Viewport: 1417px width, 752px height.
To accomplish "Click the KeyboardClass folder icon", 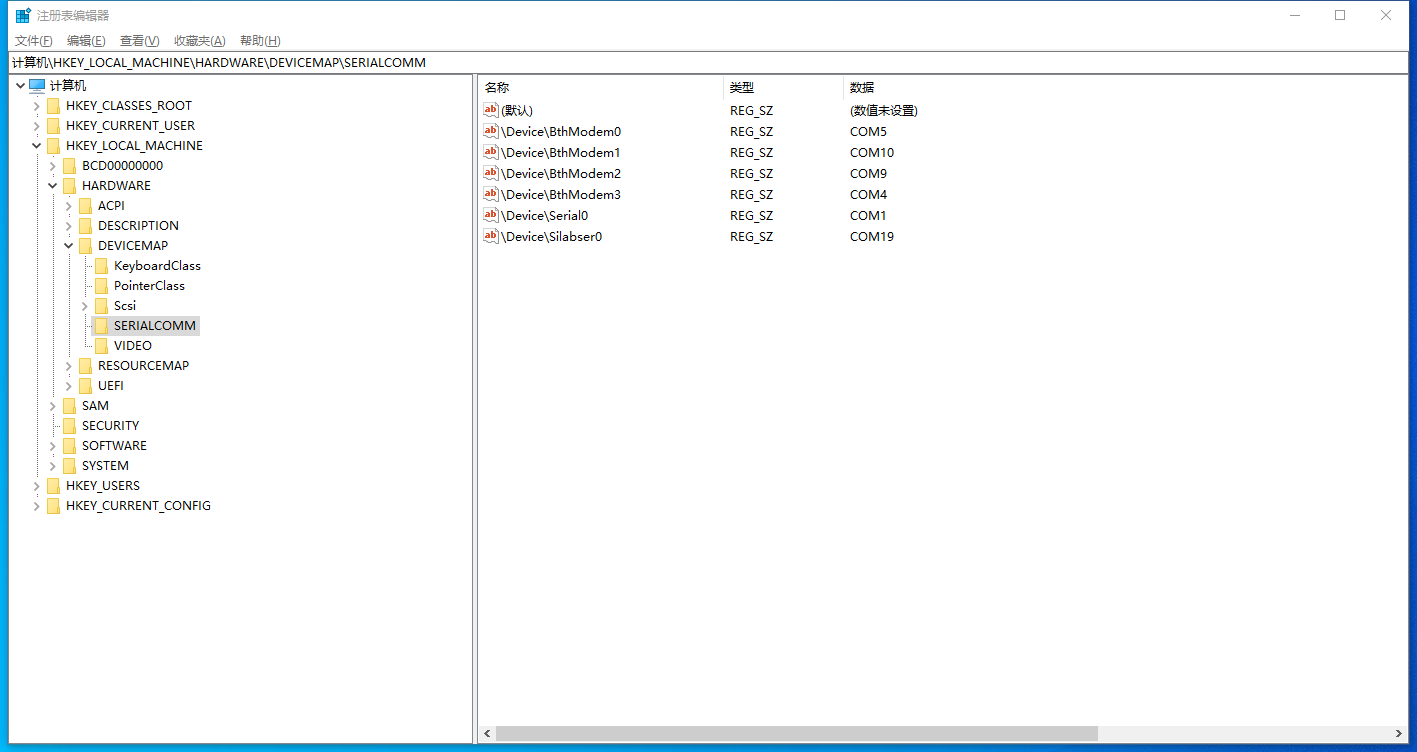I will click(103, 265).
